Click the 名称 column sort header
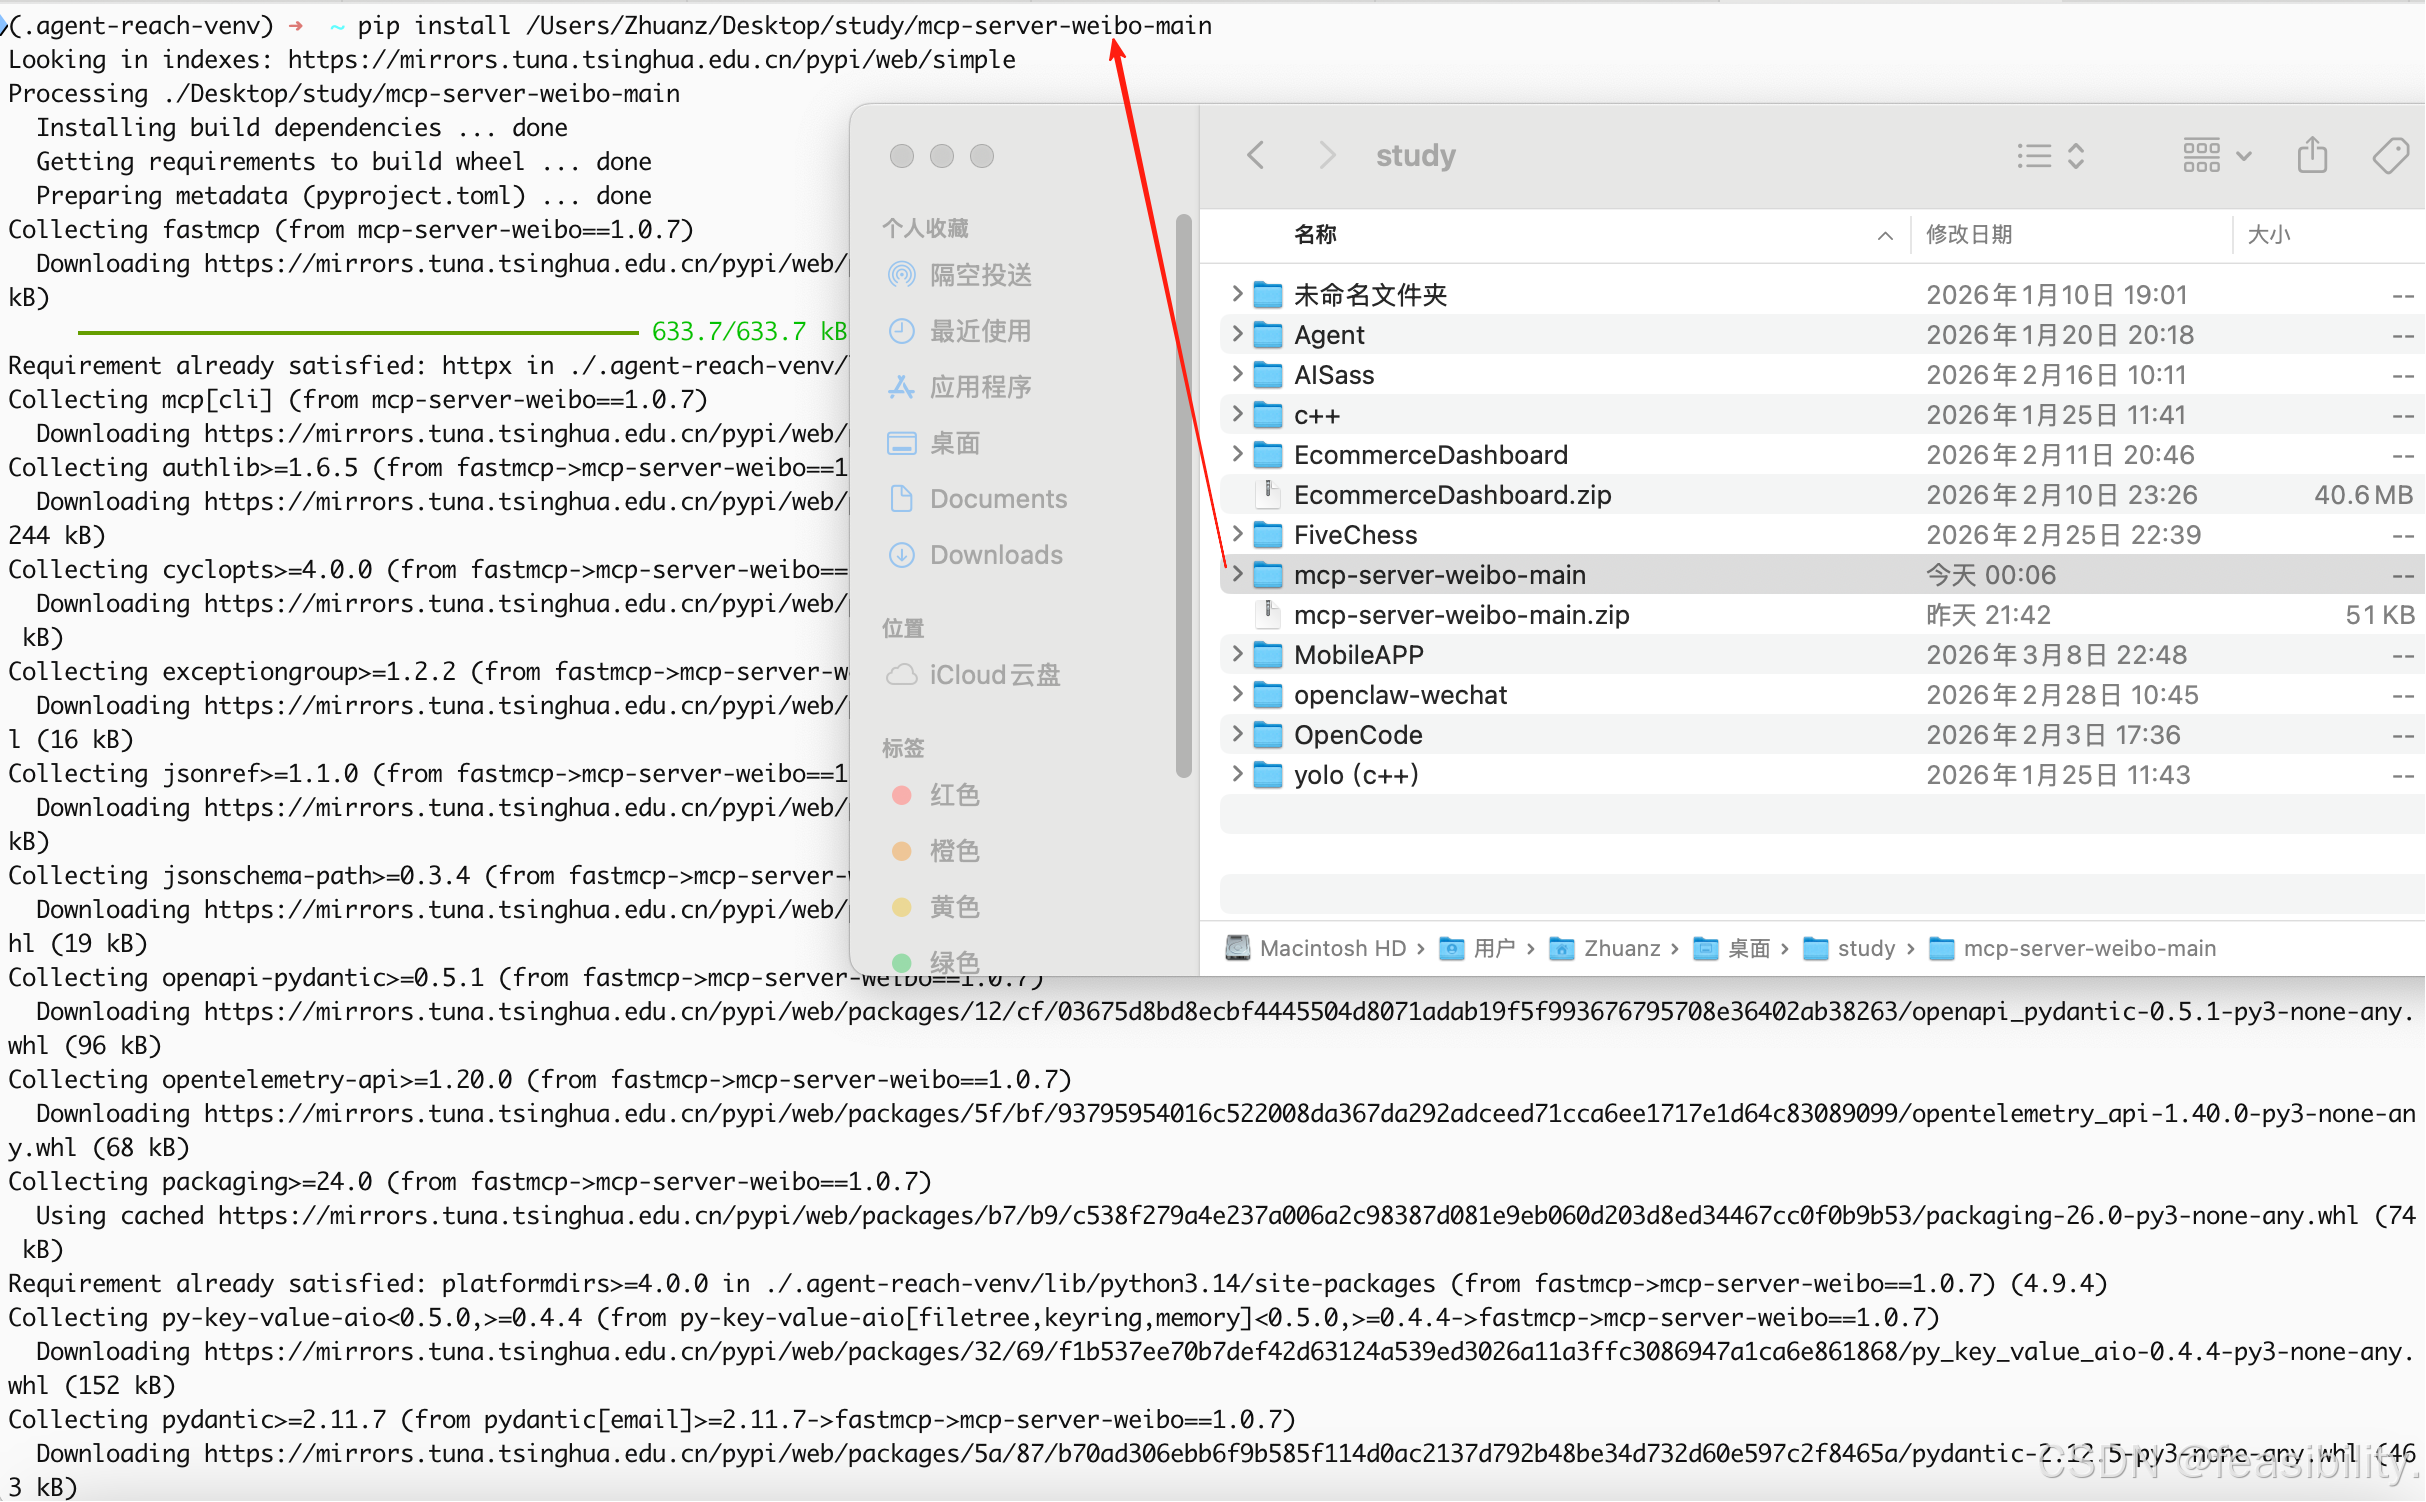Screen dimensions: 2426x1502 tap(1315, 235)
